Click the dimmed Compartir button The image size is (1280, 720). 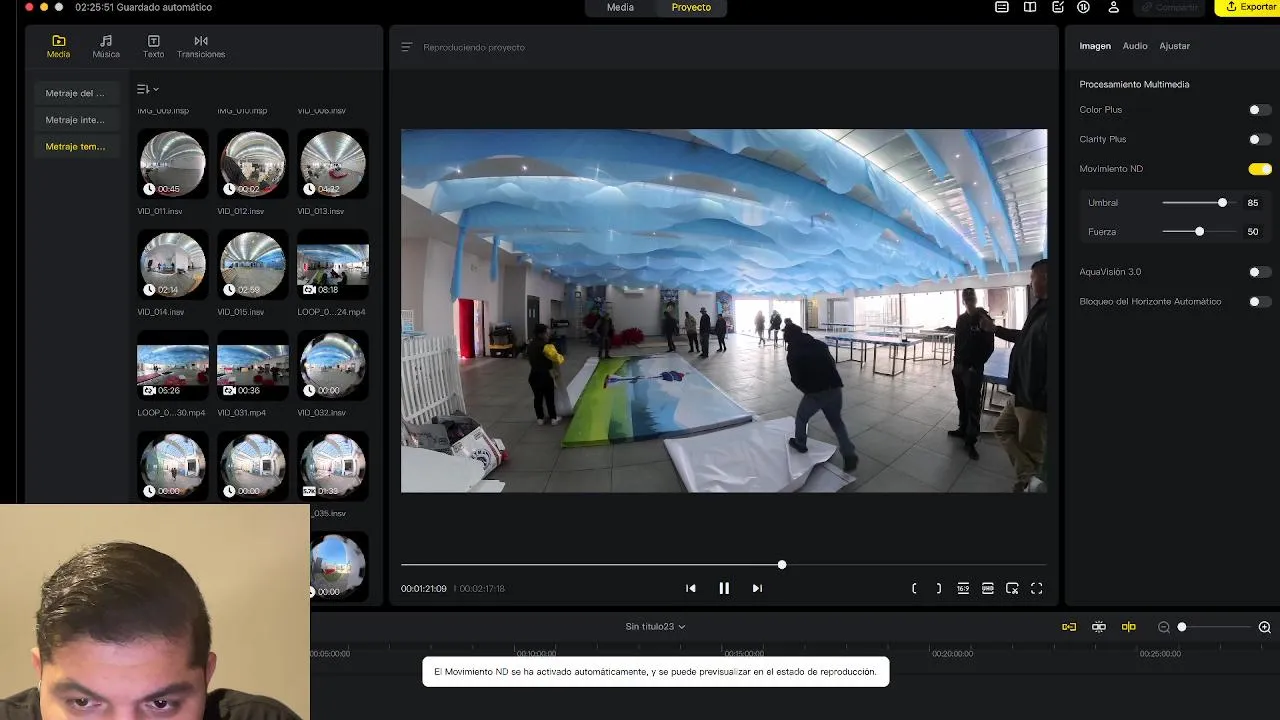pos(1170,7)
